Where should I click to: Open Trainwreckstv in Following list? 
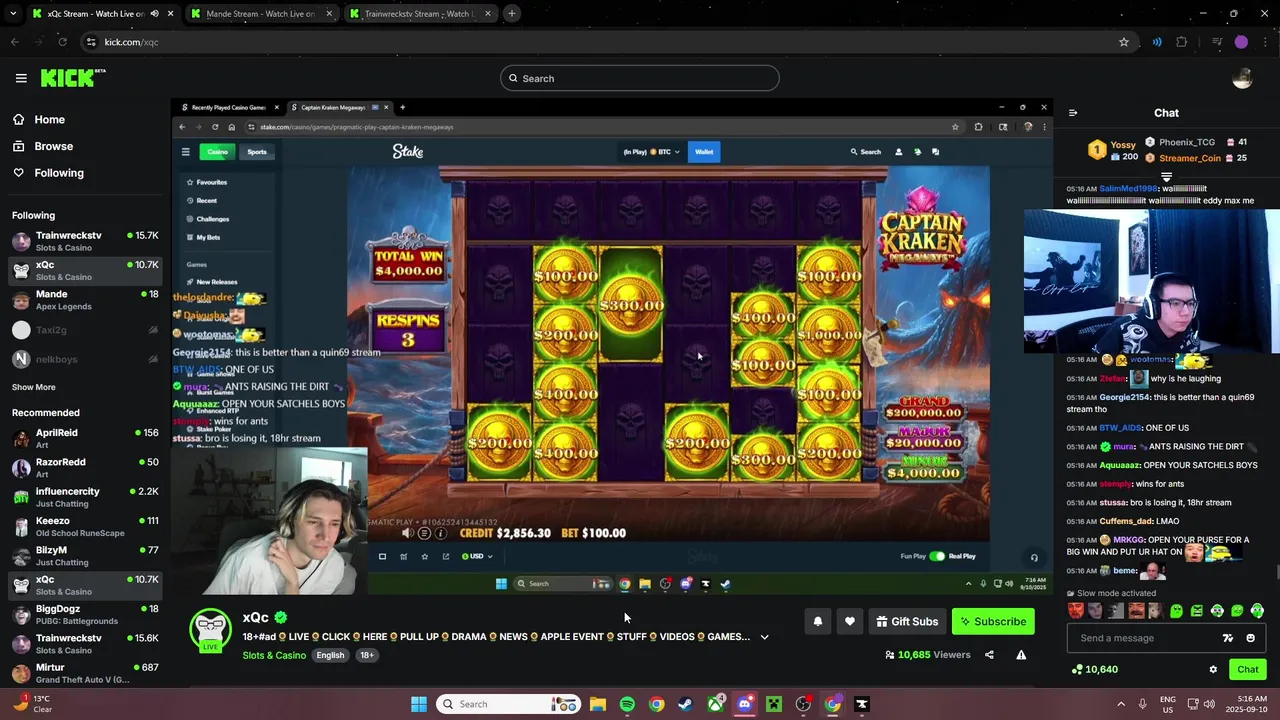pyautogui.click(x=85, y=241)
